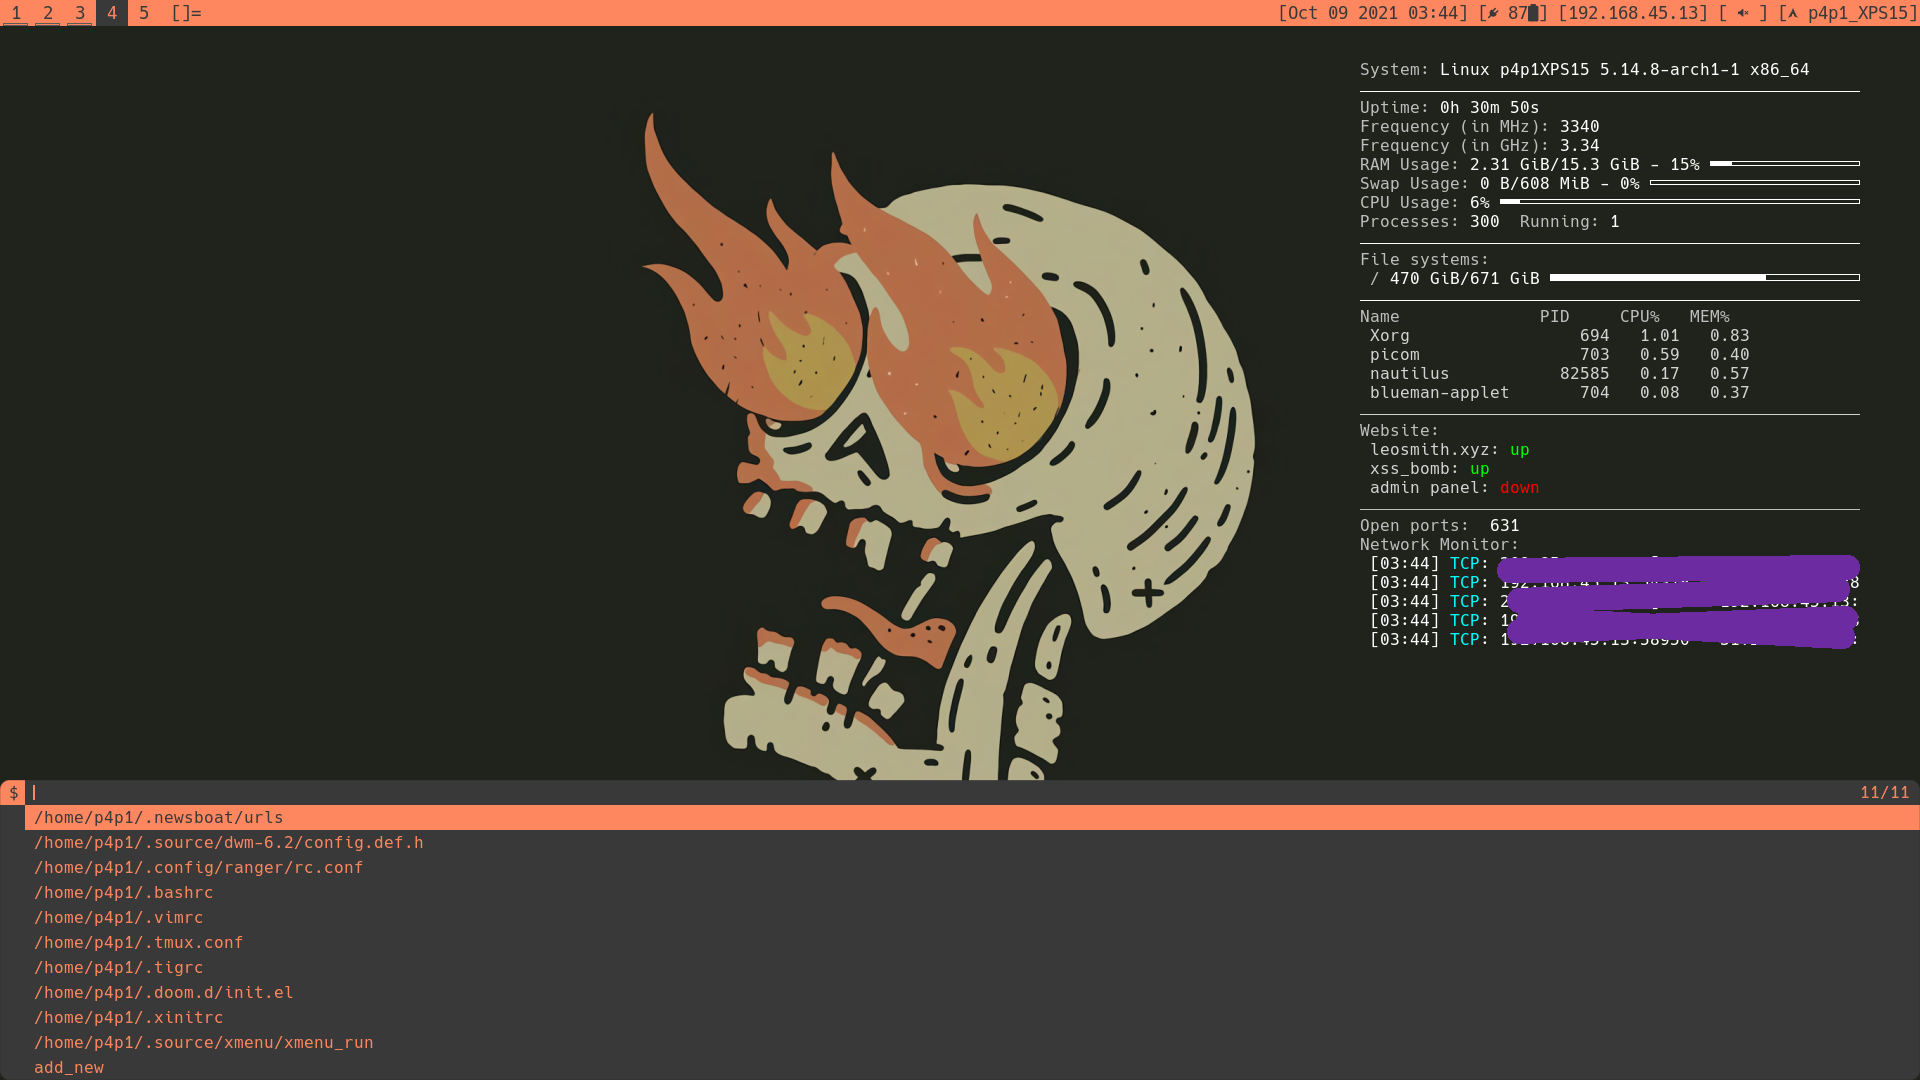1920x1080 pixels.
Task: Click the caret icon before p4p1_XPS15
Action: coord(1792,13)
